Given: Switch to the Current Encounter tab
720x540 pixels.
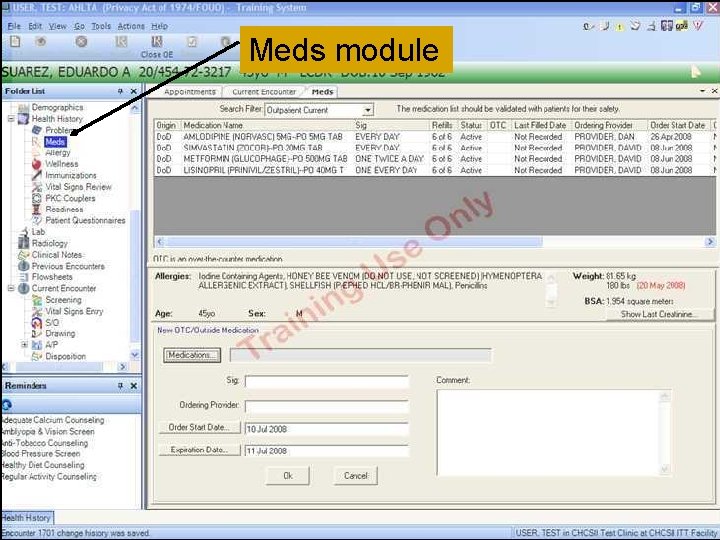Looking at the screenshot, I should tap(264, 92).
